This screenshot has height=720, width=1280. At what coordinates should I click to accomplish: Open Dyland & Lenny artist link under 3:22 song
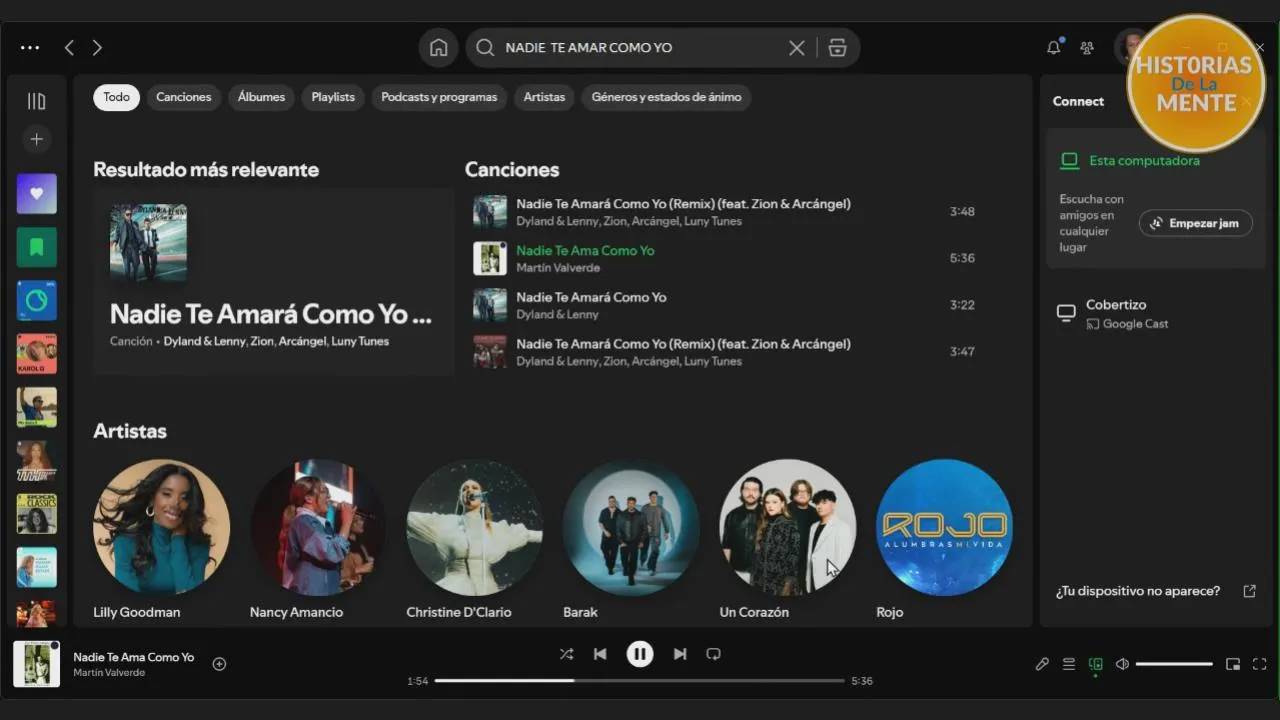pos(557,315)
